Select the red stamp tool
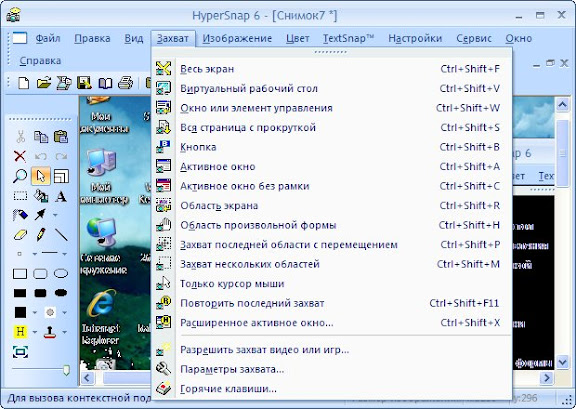The width and height of the screenshot is (576, 409). 50,332
